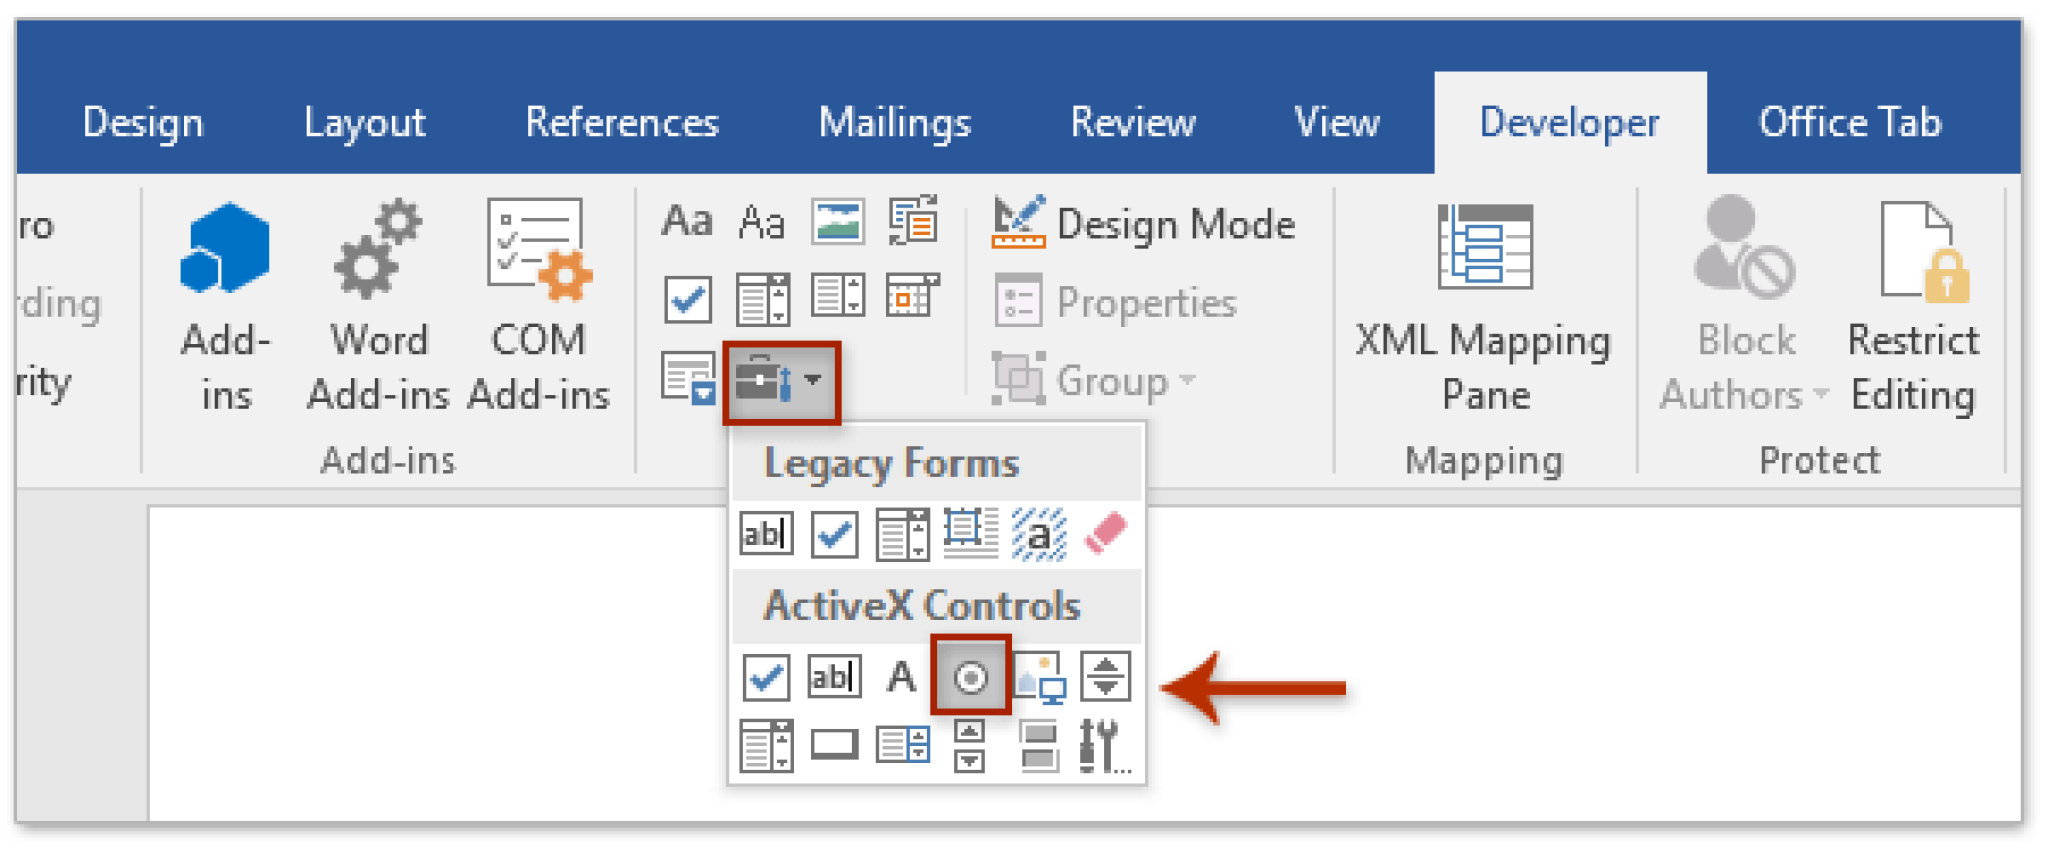The height and width of the screenshot is (855, 2048).
Task: Insert ActiveX Label control
Action: 901,677
